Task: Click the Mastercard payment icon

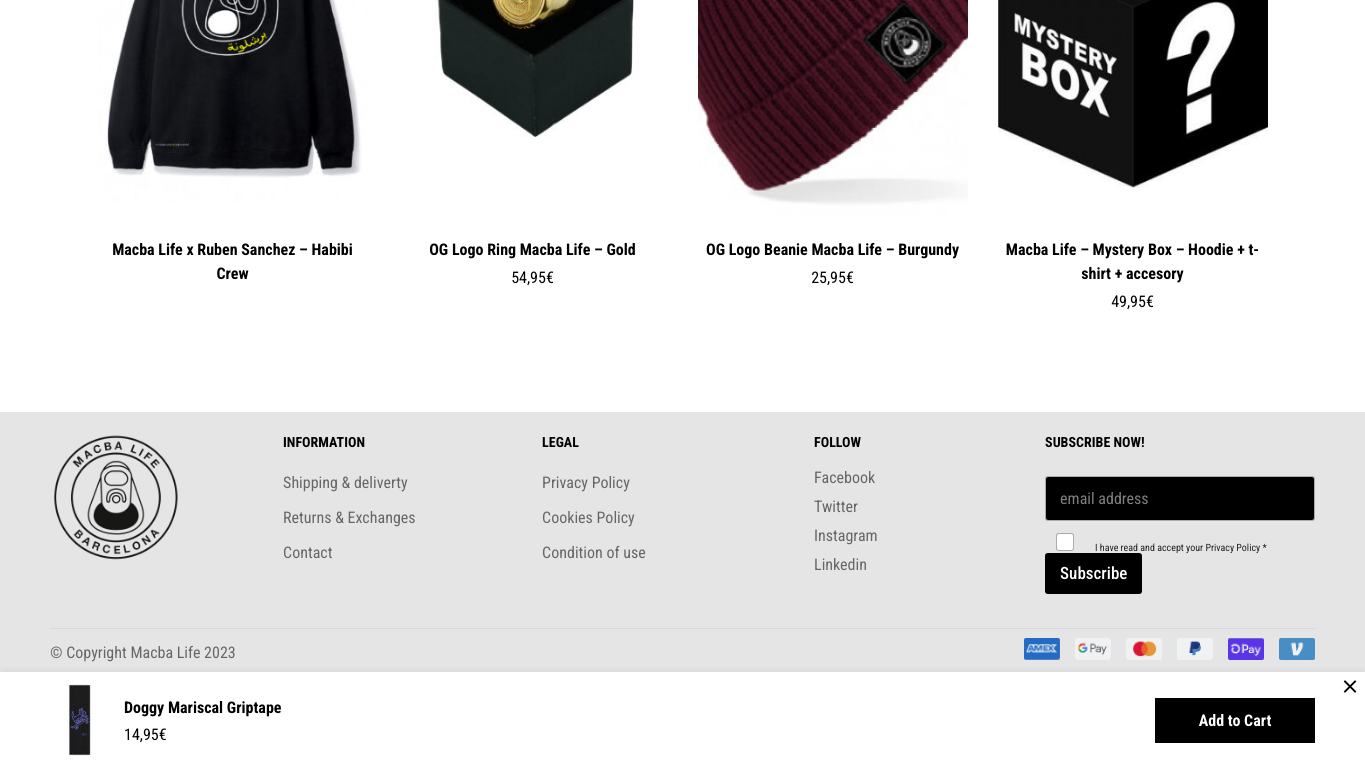Action: [1143, 649]
